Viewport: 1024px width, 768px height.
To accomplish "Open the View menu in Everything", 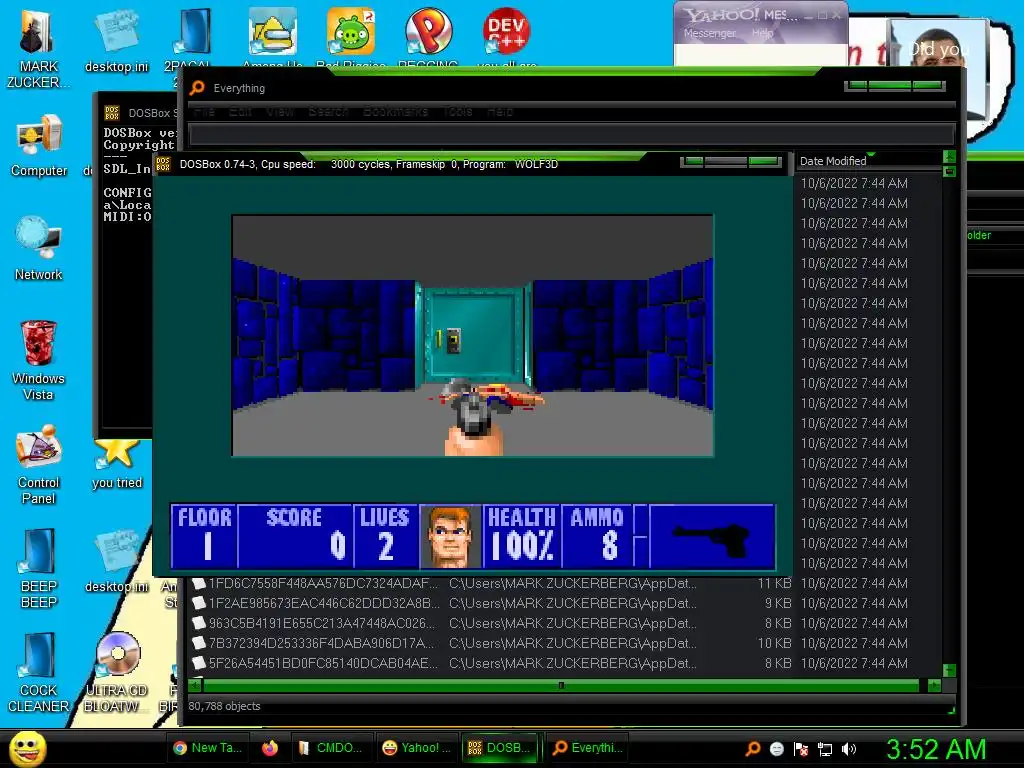I will [280, 111].
